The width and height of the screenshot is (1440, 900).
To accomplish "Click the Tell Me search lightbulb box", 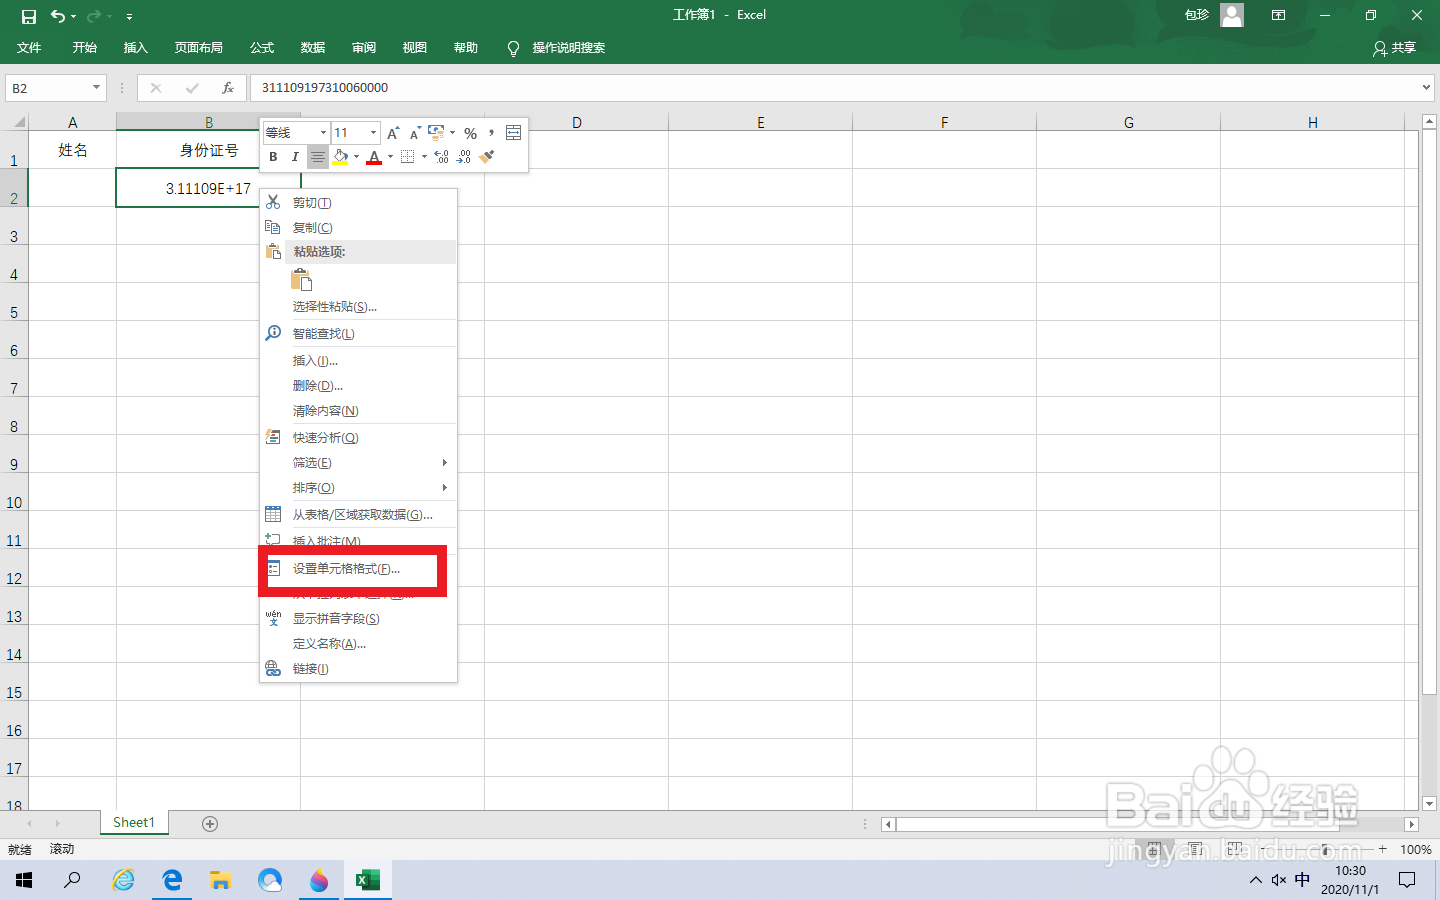I will click(556, 47).
